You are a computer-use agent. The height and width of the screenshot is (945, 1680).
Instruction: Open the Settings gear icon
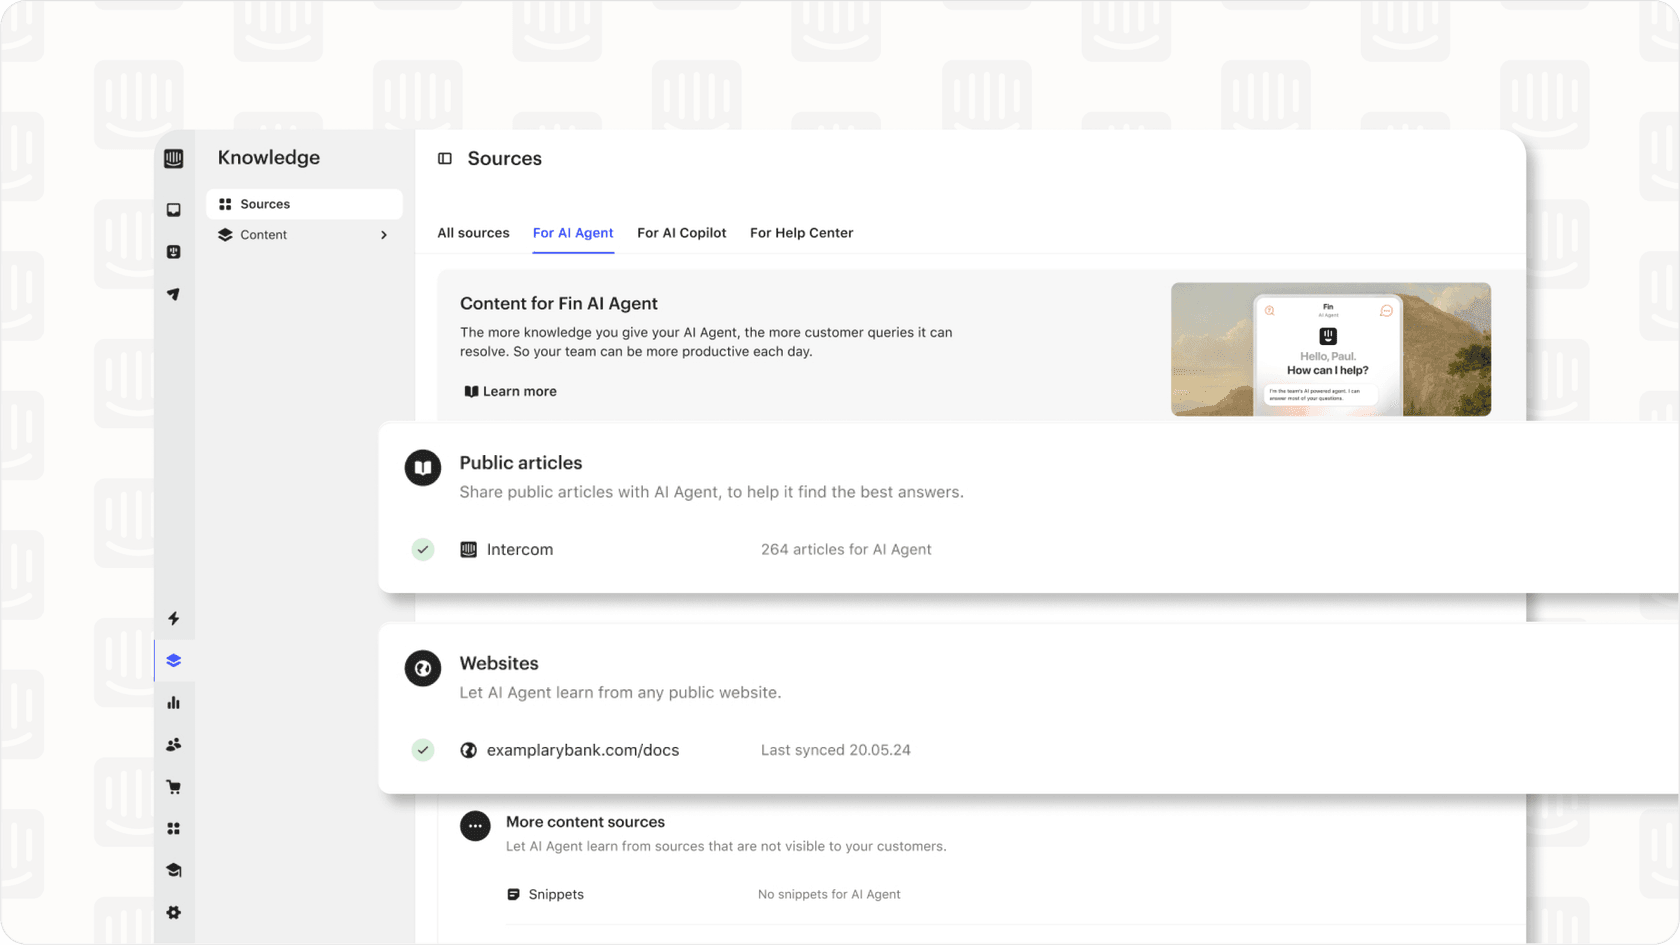174,912
